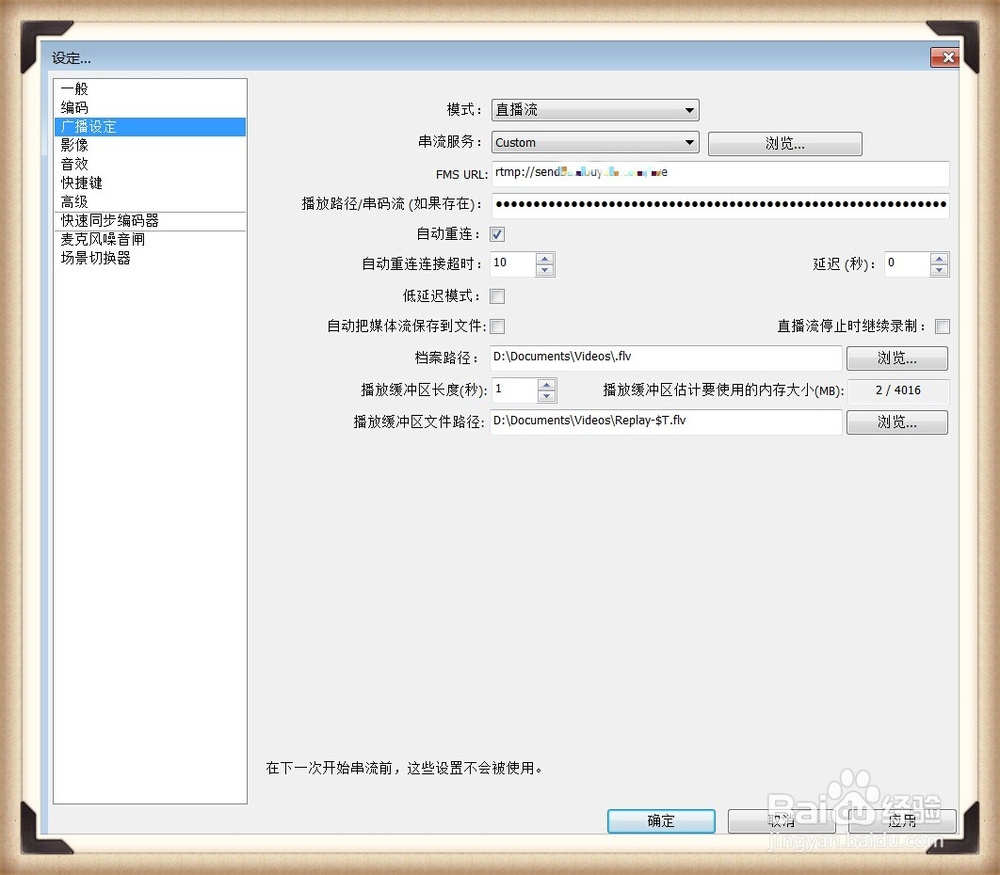1000x875 pixels.
Task: Focus the FMS URL input field
Action: point(720,173)
